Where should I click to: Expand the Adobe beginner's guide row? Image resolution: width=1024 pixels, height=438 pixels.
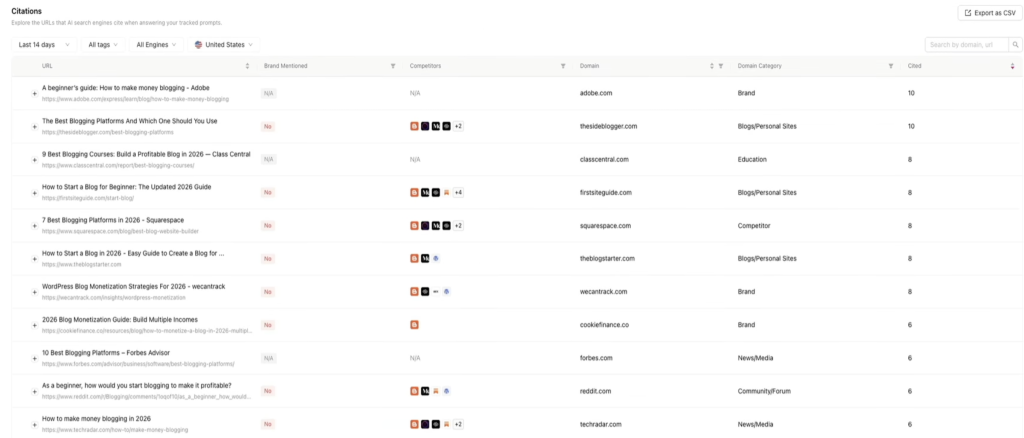[35, 93]
